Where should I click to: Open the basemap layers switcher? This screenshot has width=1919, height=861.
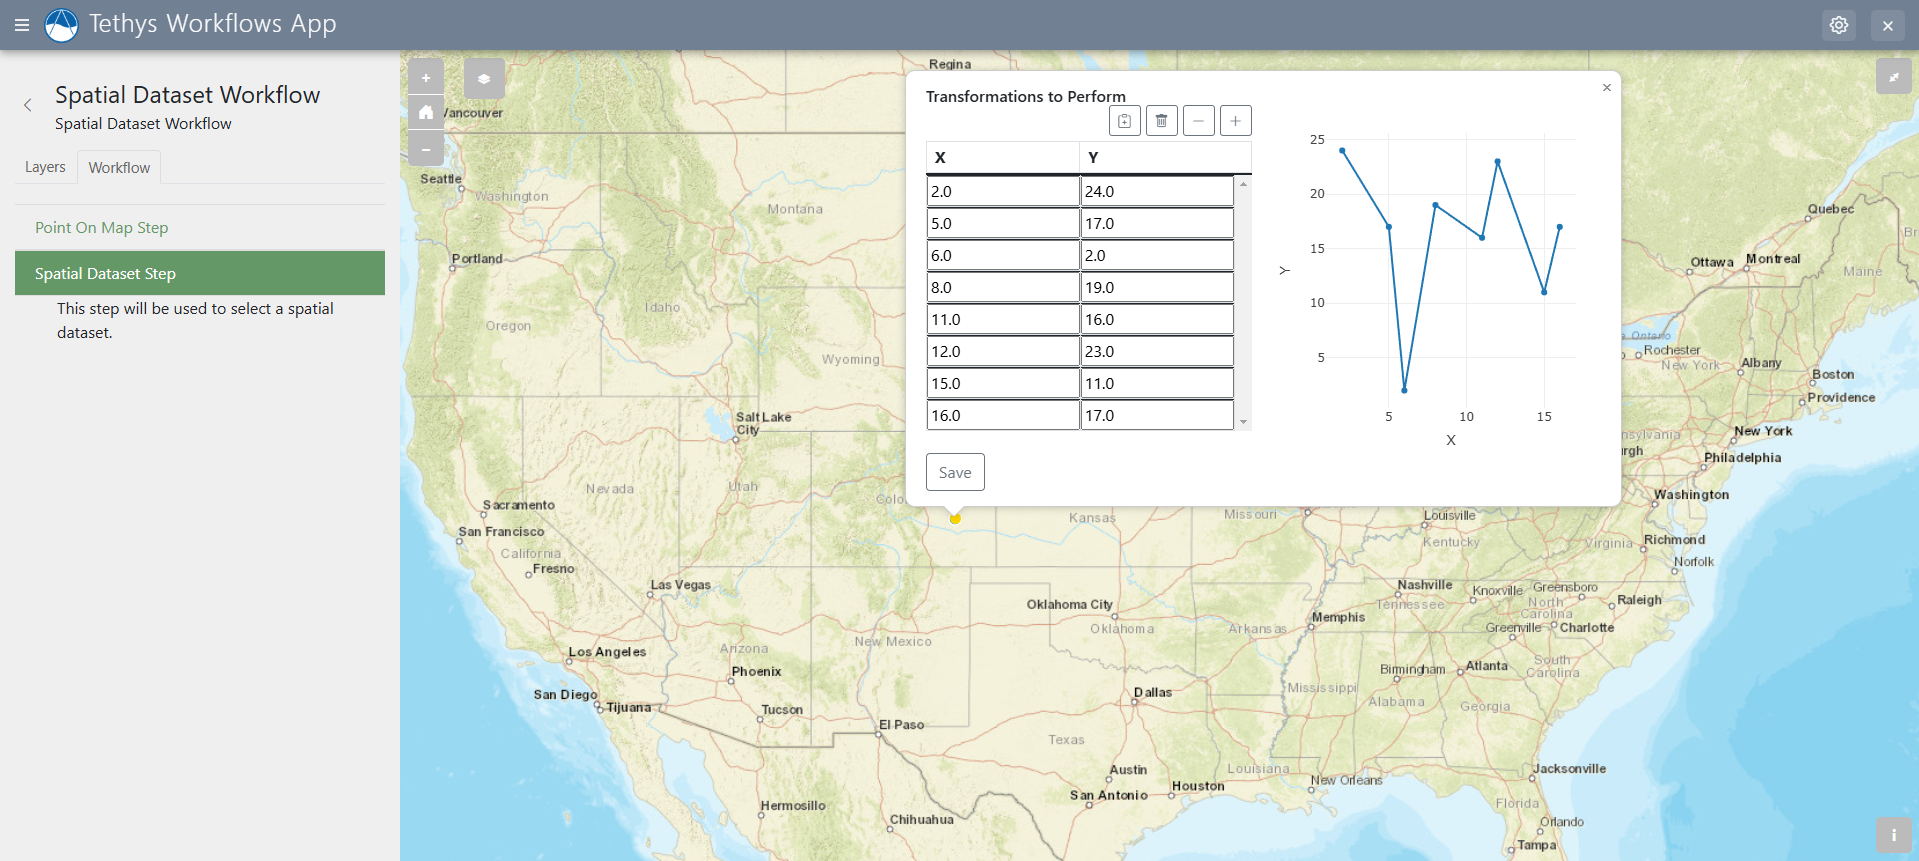pyautogui.click(x=484, y=78)
